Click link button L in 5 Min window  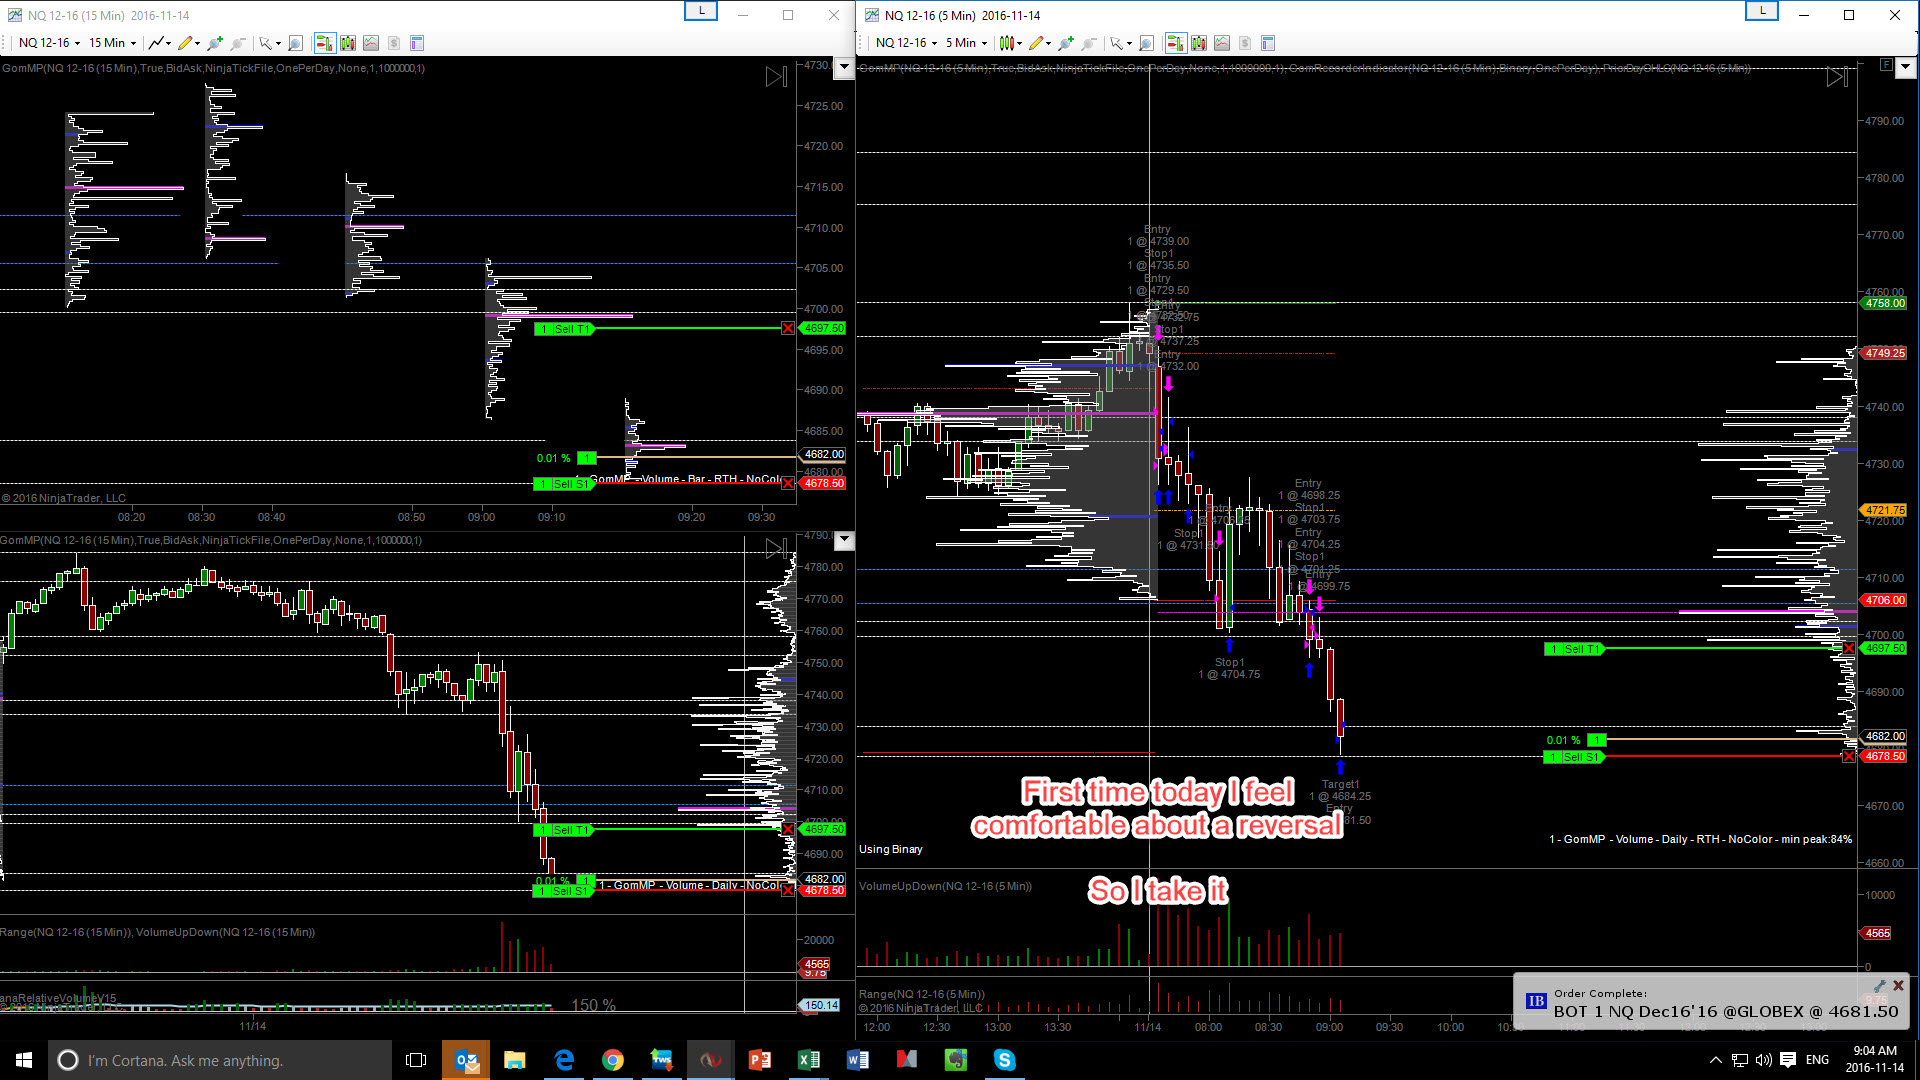tap(1762, 11)
